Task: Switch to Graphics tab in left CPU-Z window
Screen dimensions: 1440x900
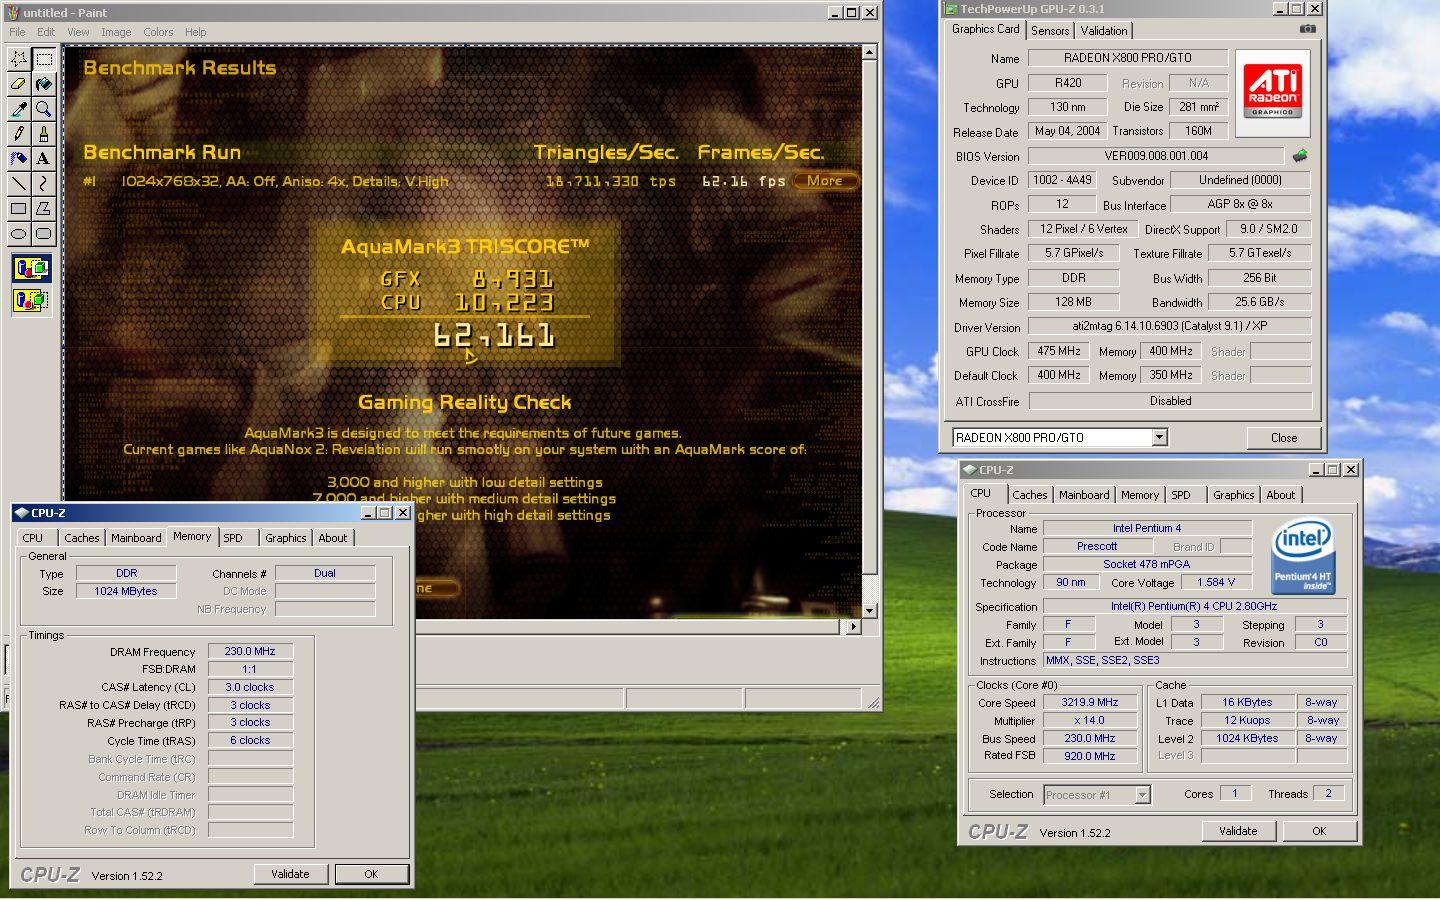Action: (285, 538)
